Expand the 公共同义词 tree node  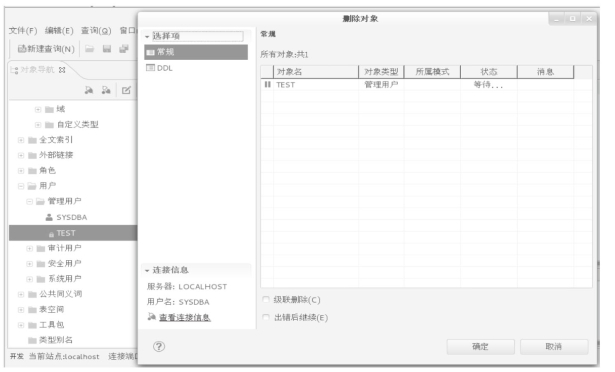click(x=21, y=294)
